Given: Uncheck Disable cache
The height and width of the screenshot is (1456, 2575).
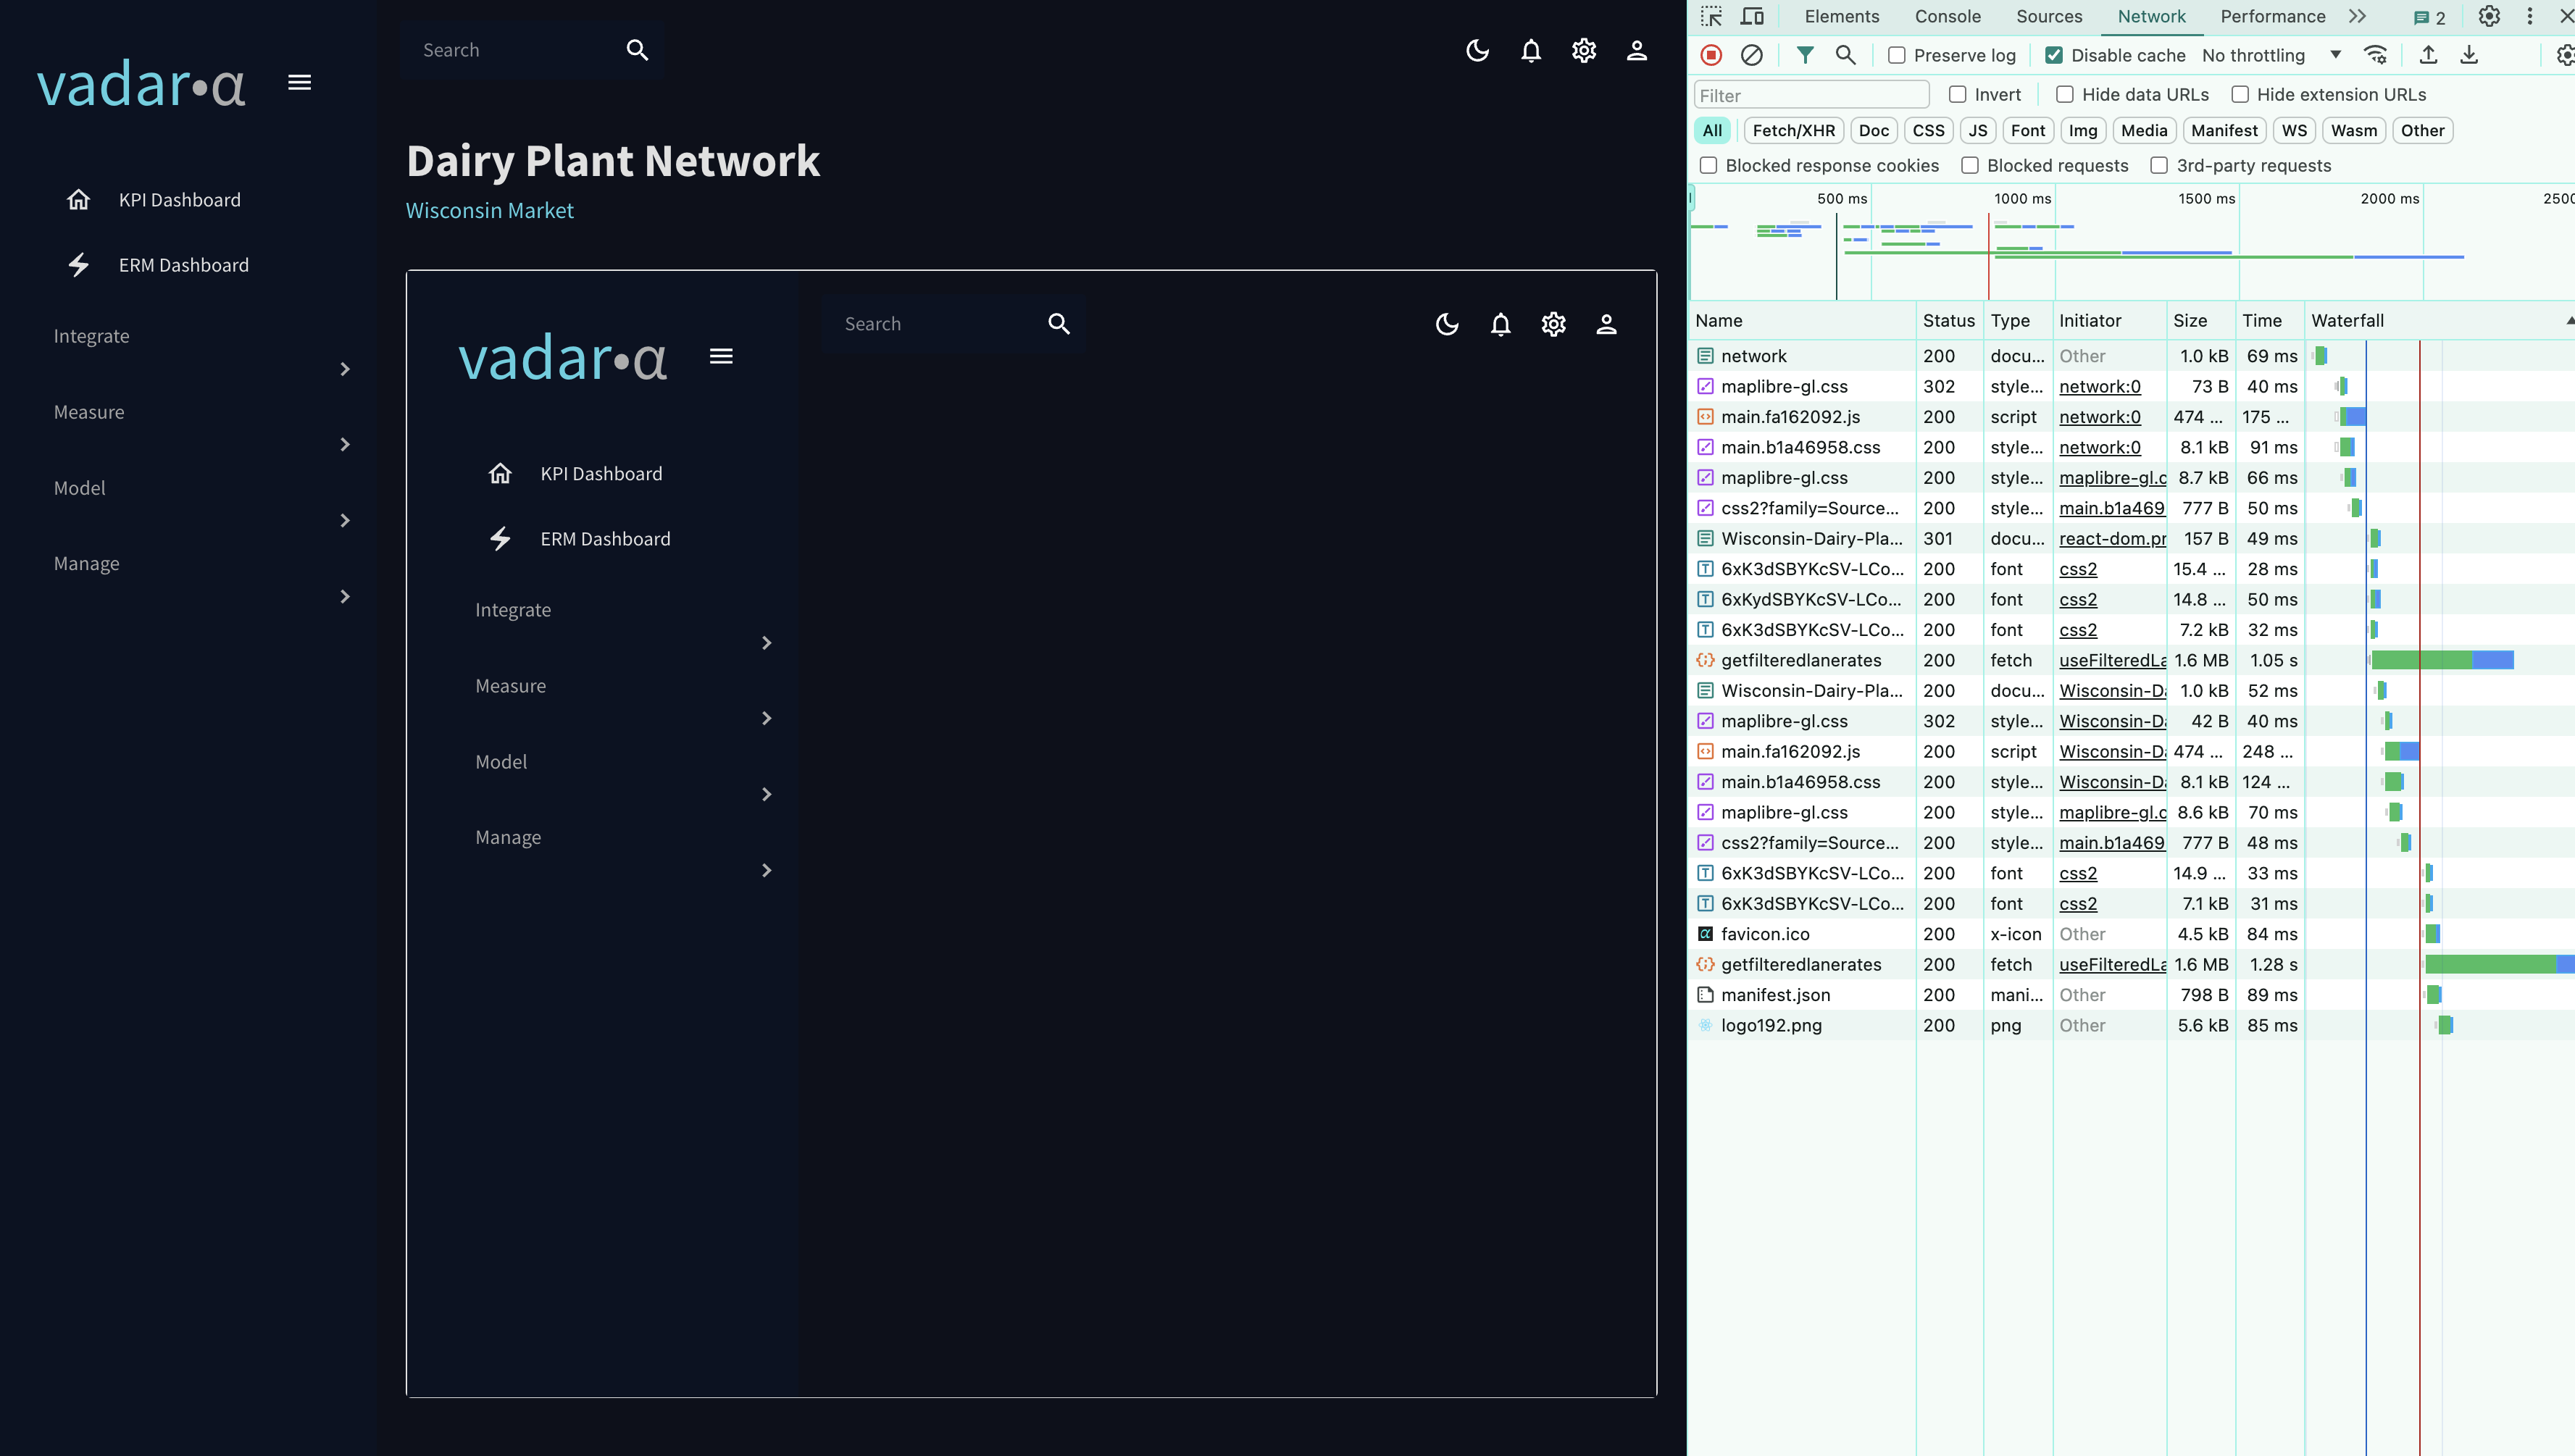Looking at the screenshot, I should click(2055, 55).
